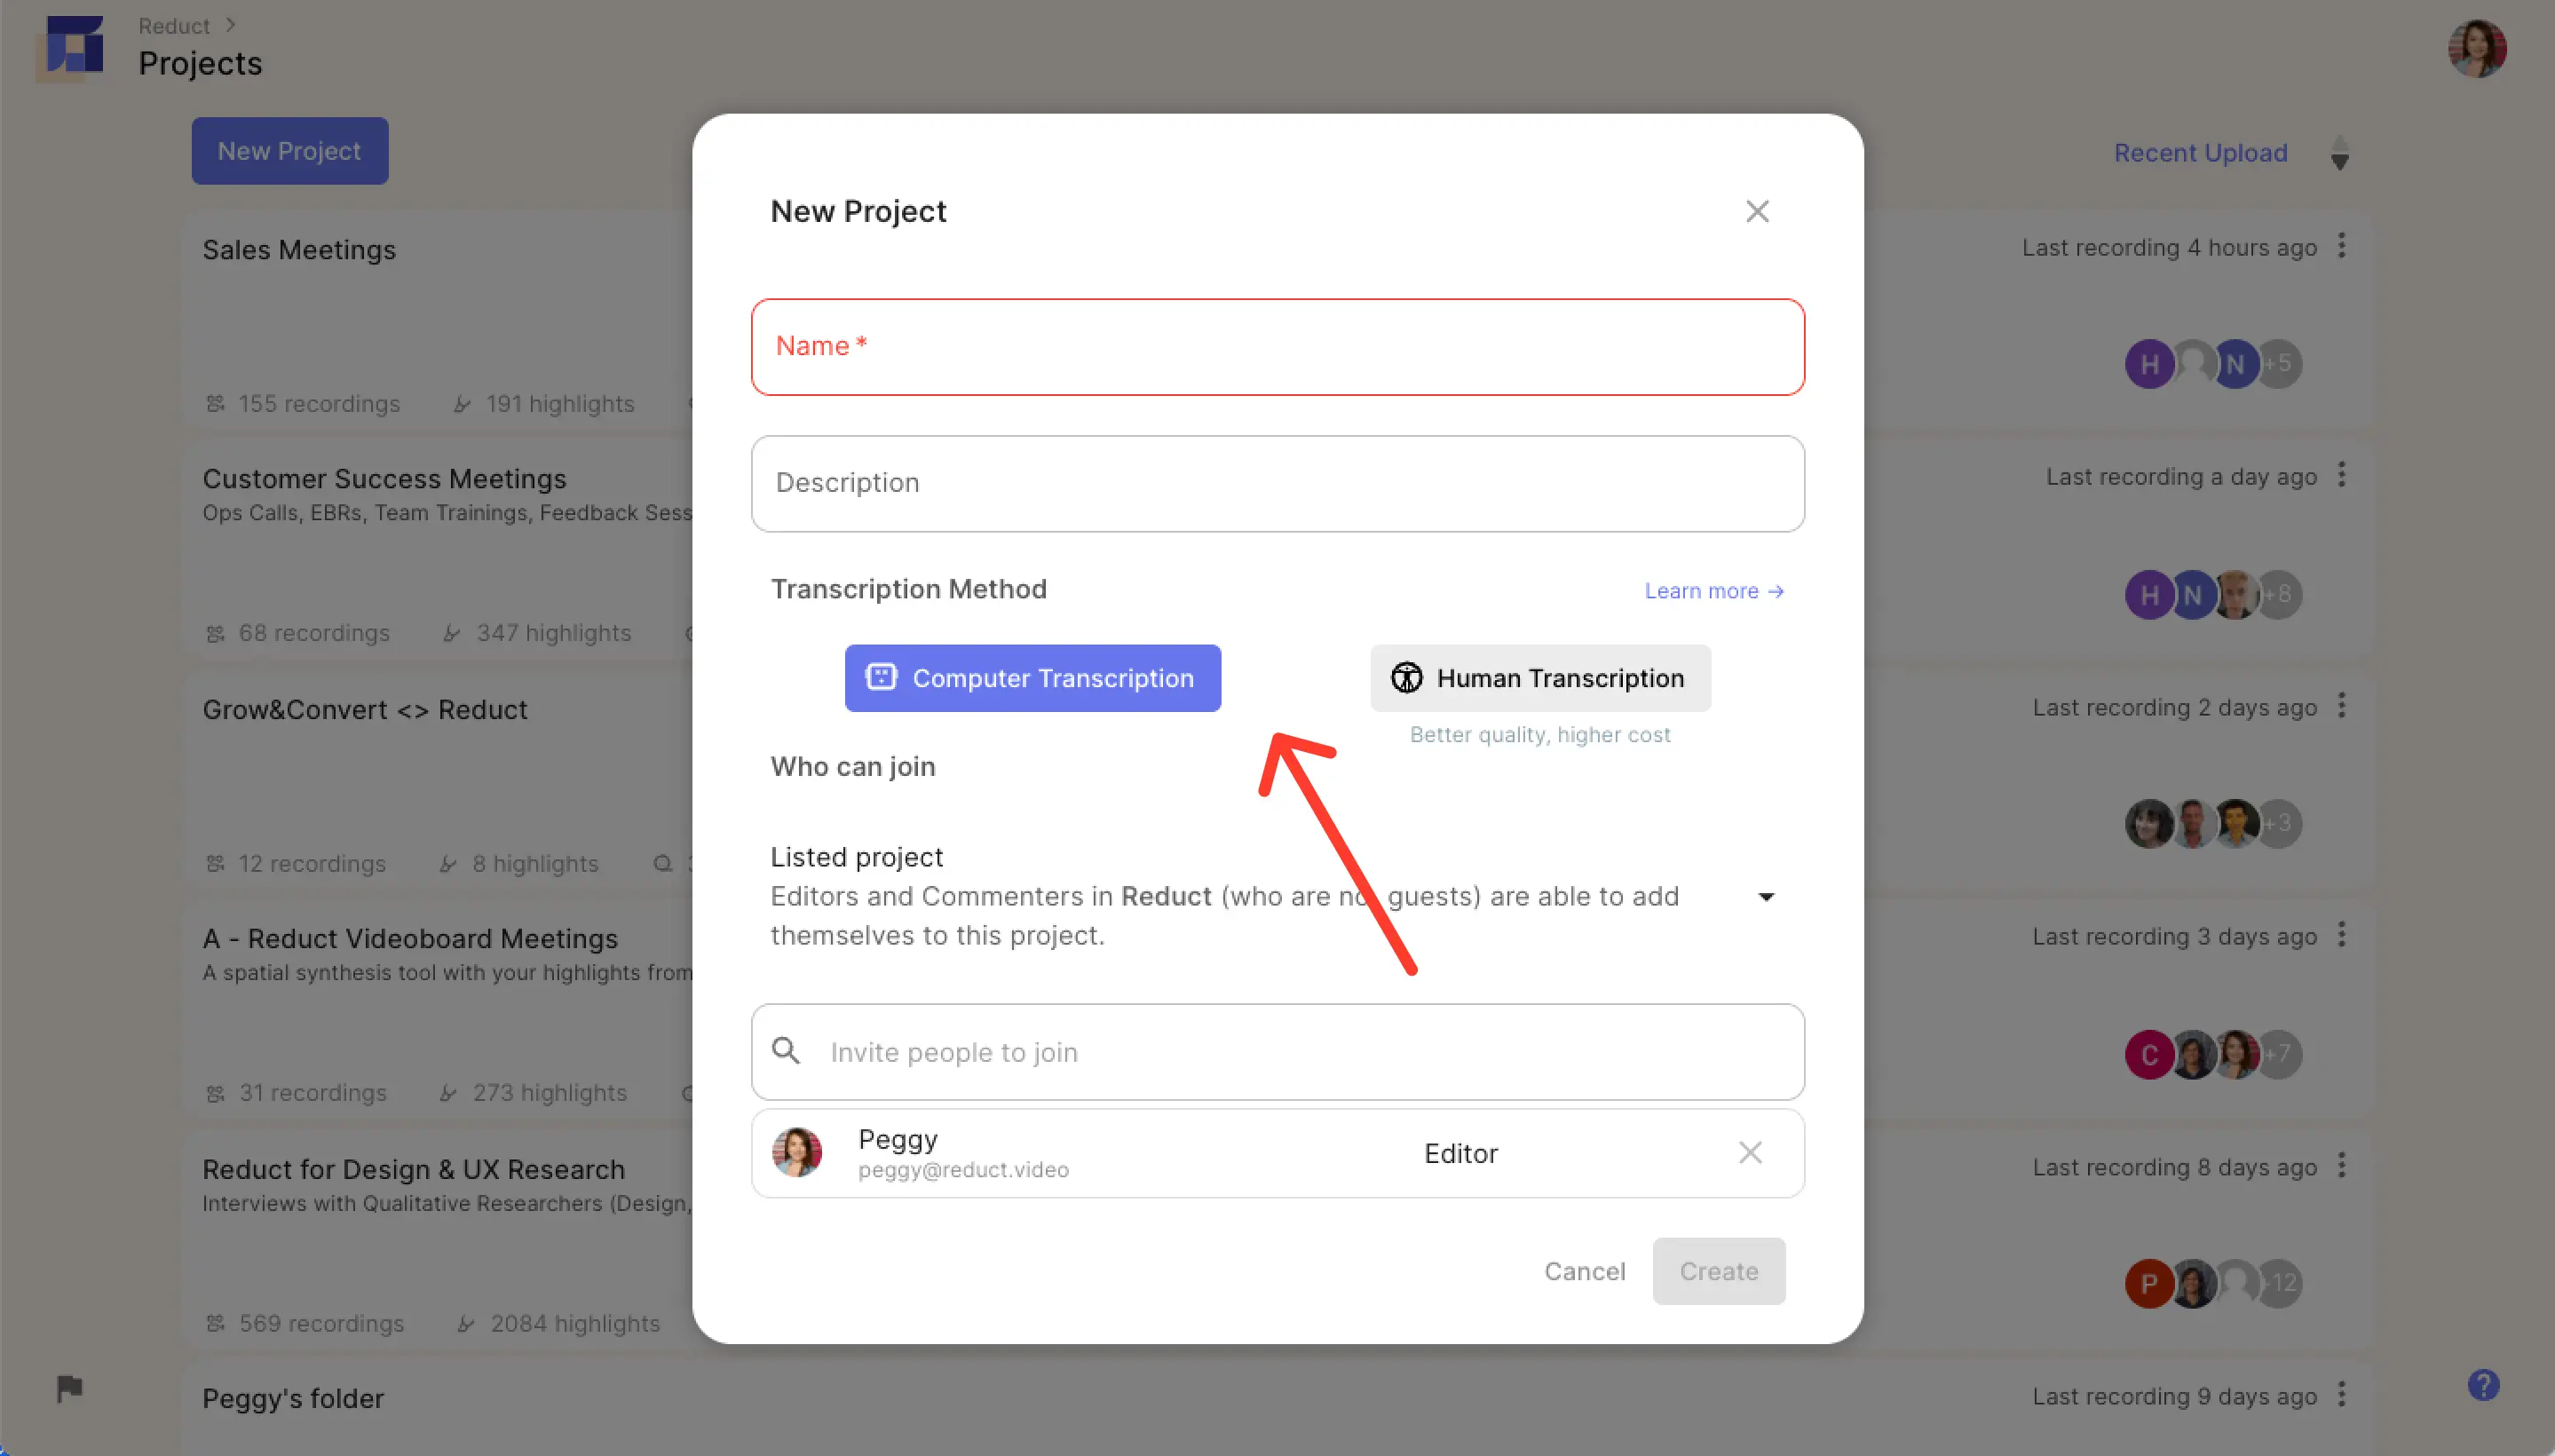Screen dimensions: 2555x1456
Task: Open A - Reduct Videoboard Meetings project
Action: [x=410, y=939]
